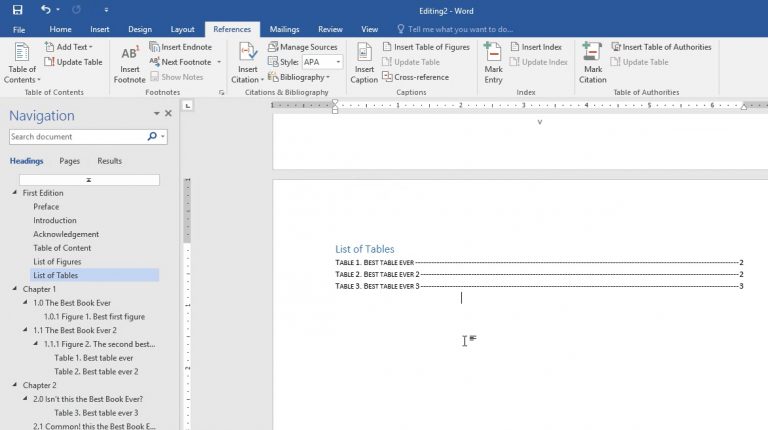Open the Add Text dropdown
This screenshot has height=430, width=768.
[69, 47]
